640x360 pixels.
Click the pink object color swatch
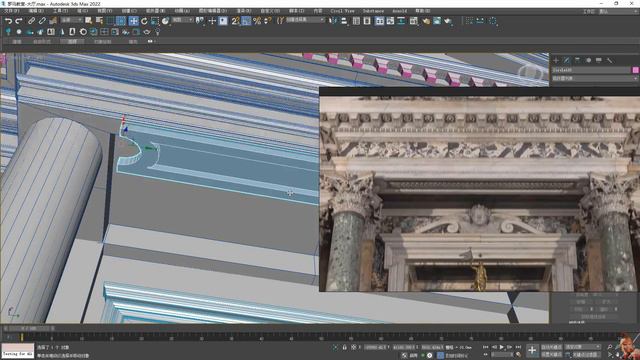tap(636, 70)
